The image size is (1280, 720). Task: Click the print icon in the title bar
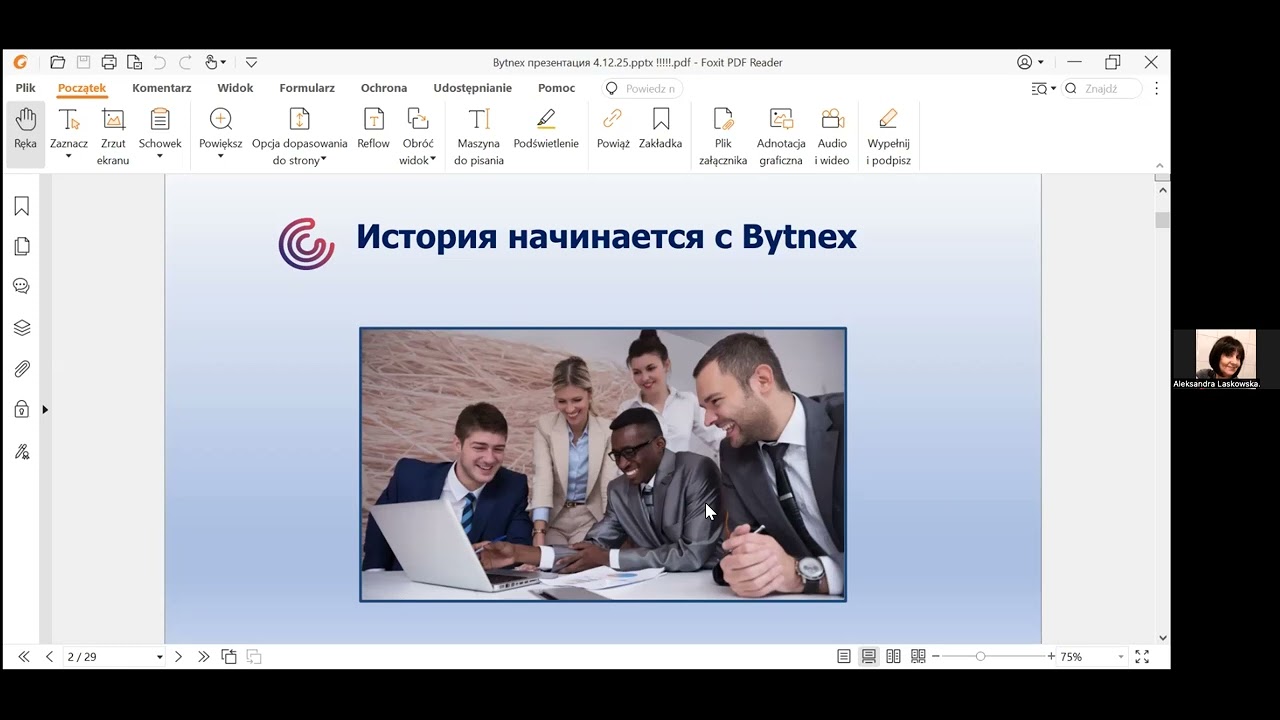[109, 62]
